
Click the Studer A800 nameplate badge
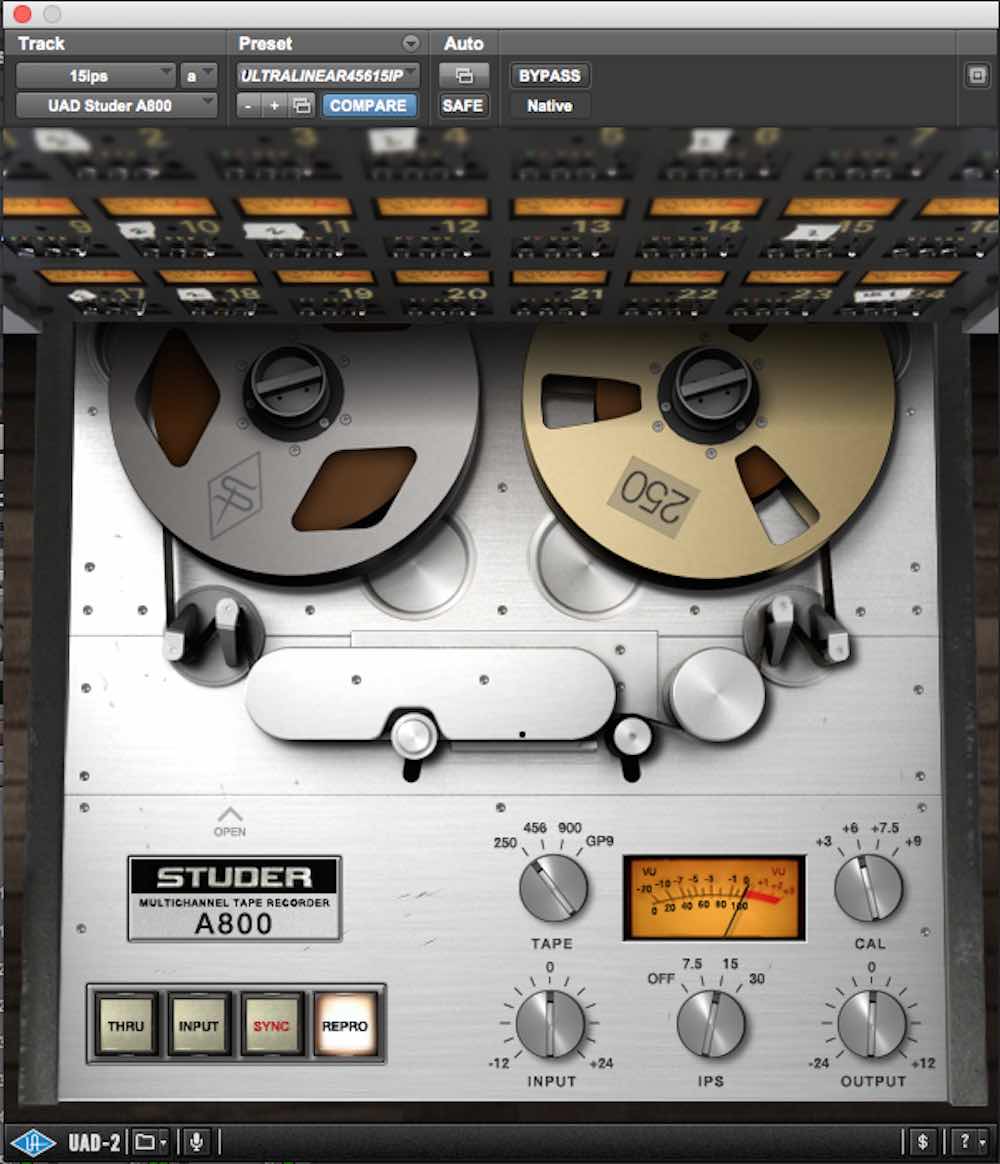[235, 899]
